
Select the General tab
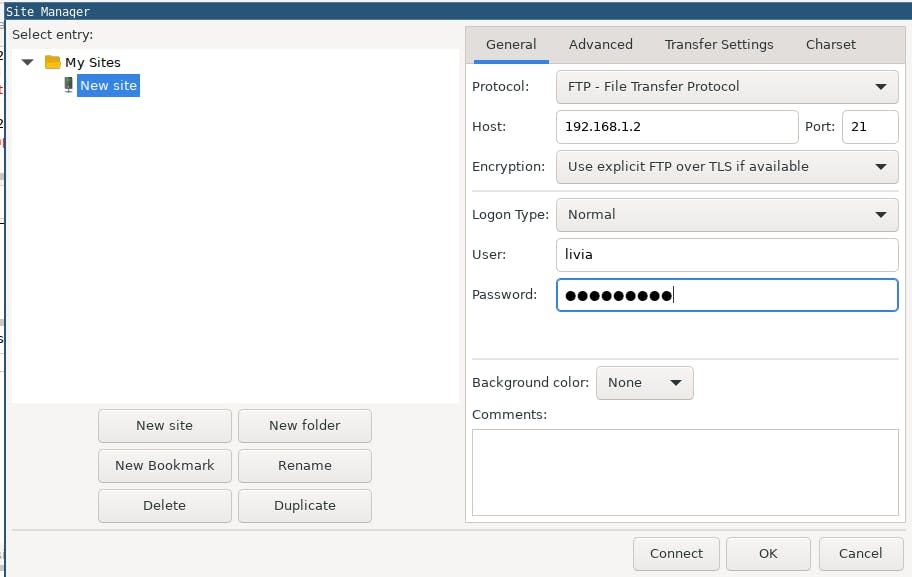point(511,44)
